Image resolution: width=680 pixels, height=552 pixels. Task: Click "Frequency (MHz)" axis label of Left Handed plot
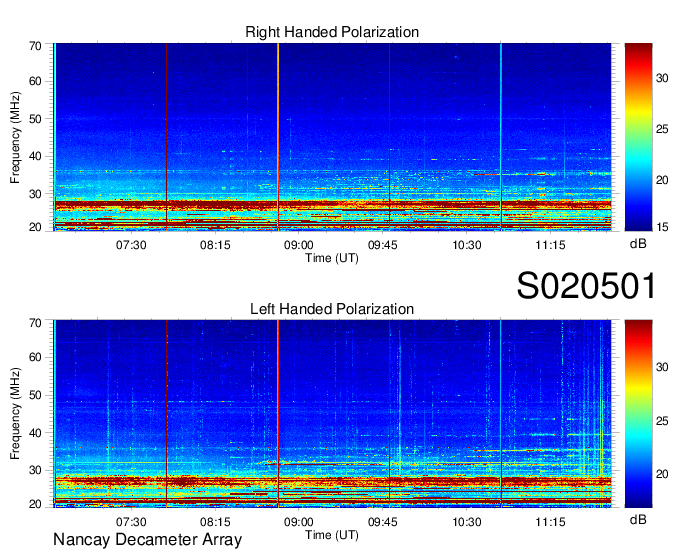(15, 414)
